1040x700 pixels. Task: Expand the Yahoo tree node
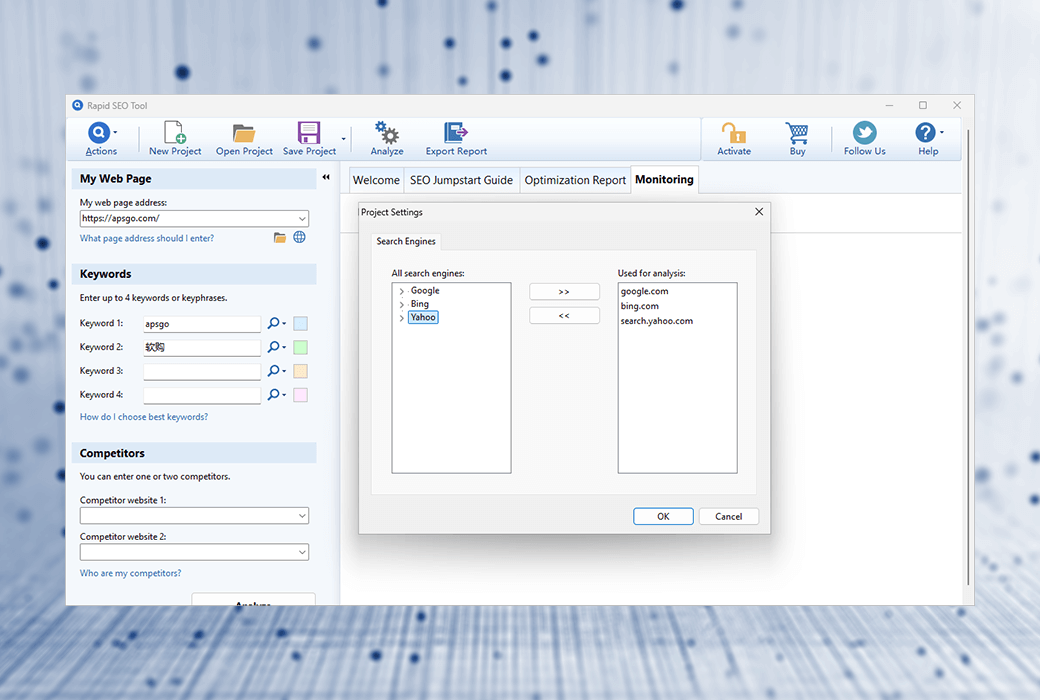(x=401, y=318)
